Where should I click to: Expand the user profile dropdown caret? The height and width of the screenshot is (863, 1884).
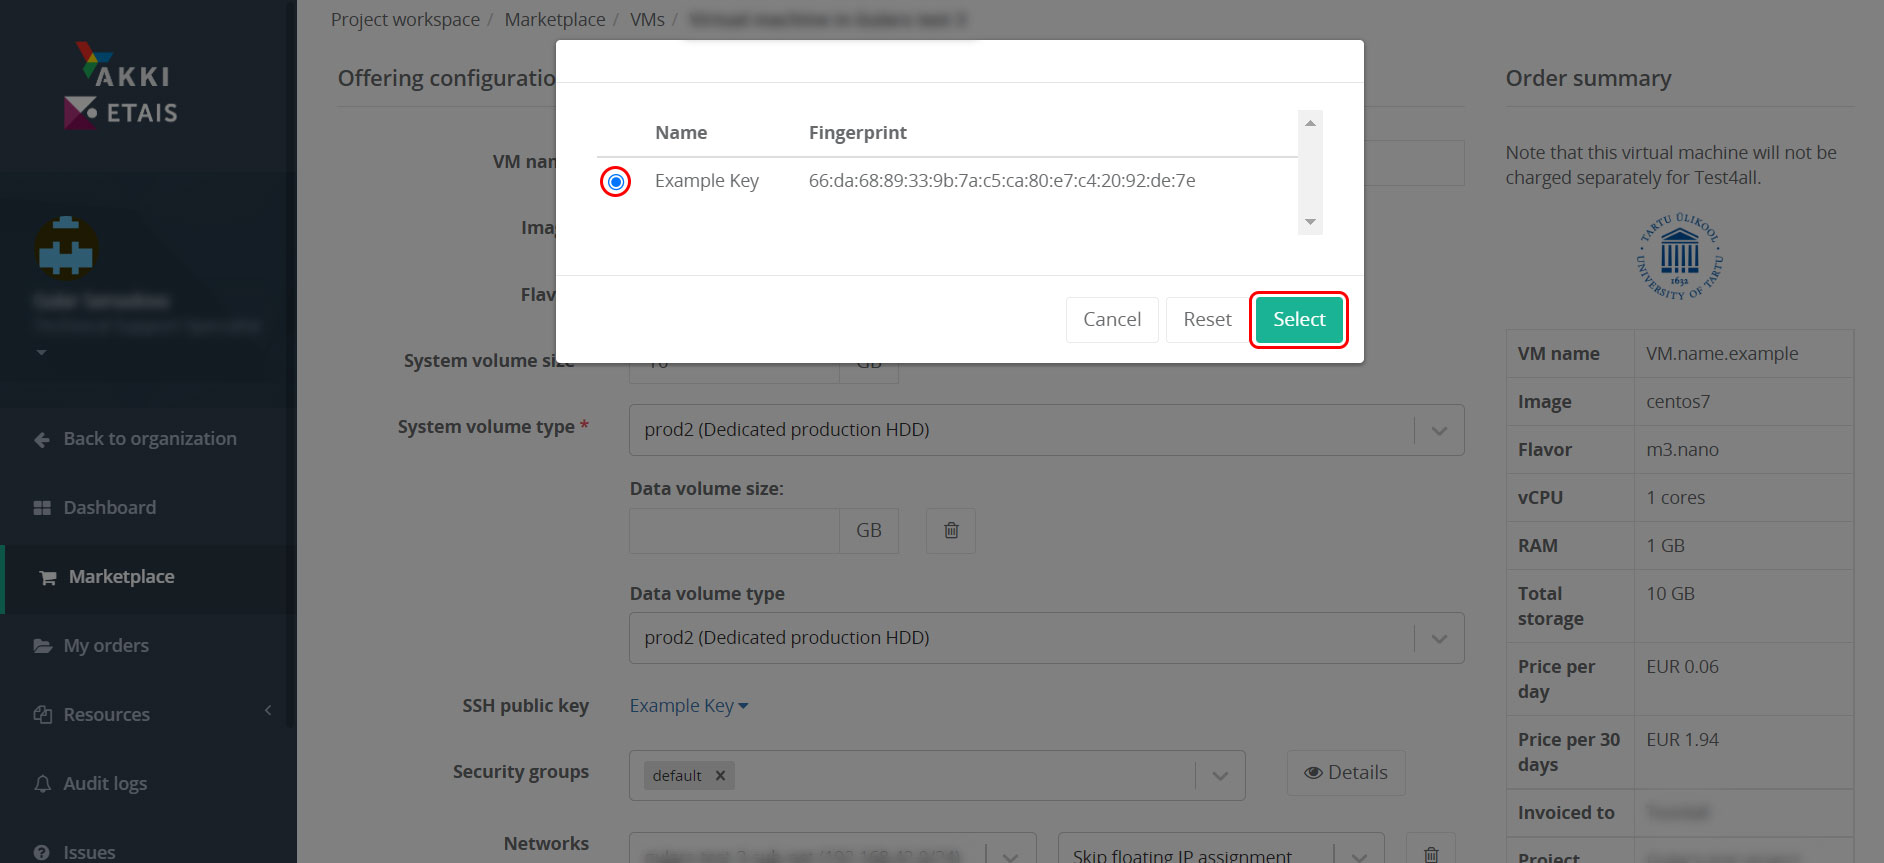pyautogui.click(x=41, y=352)
